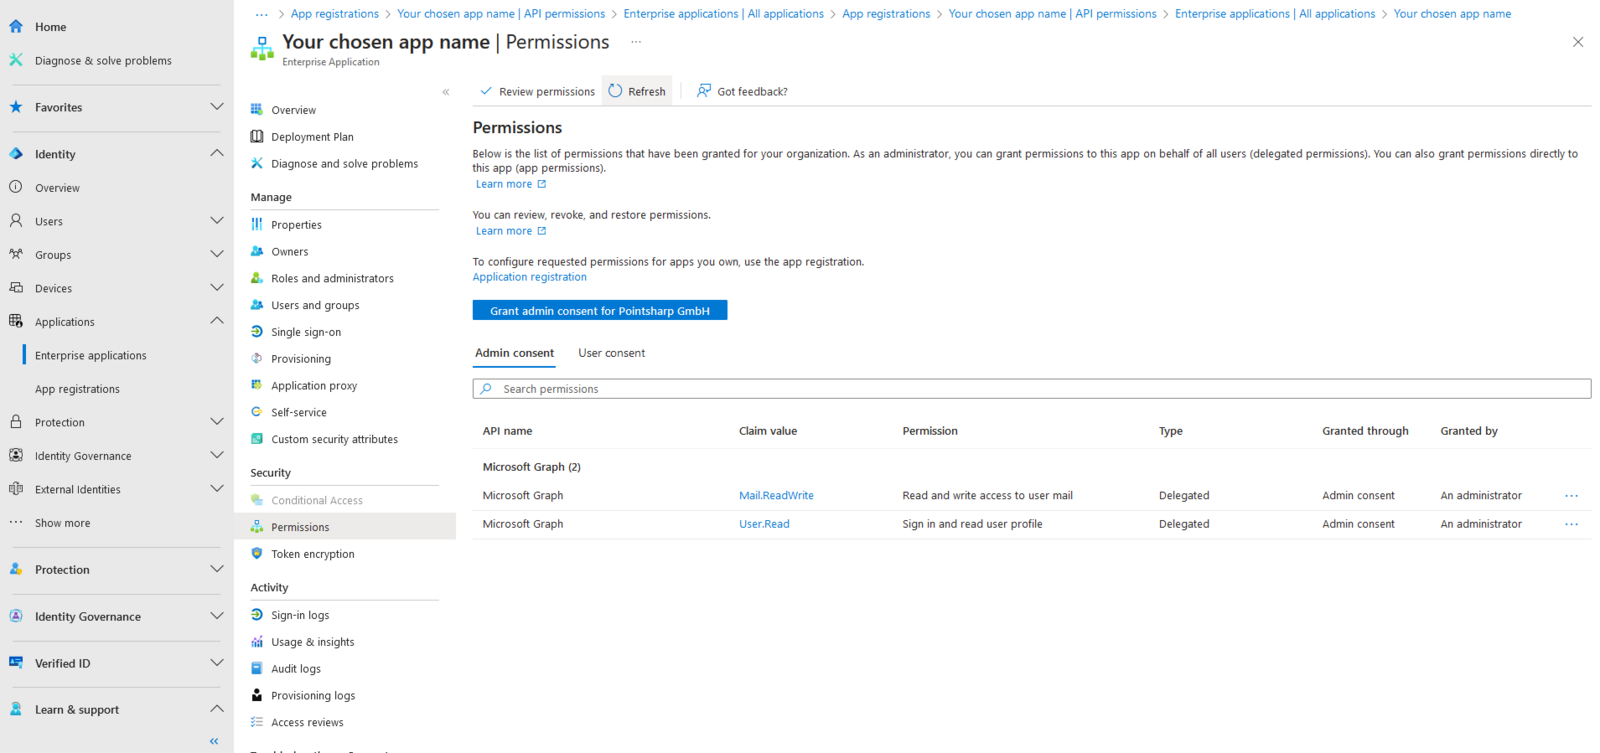
Task: Expand the Devices submenu chevron
Action: pos(216,288)
